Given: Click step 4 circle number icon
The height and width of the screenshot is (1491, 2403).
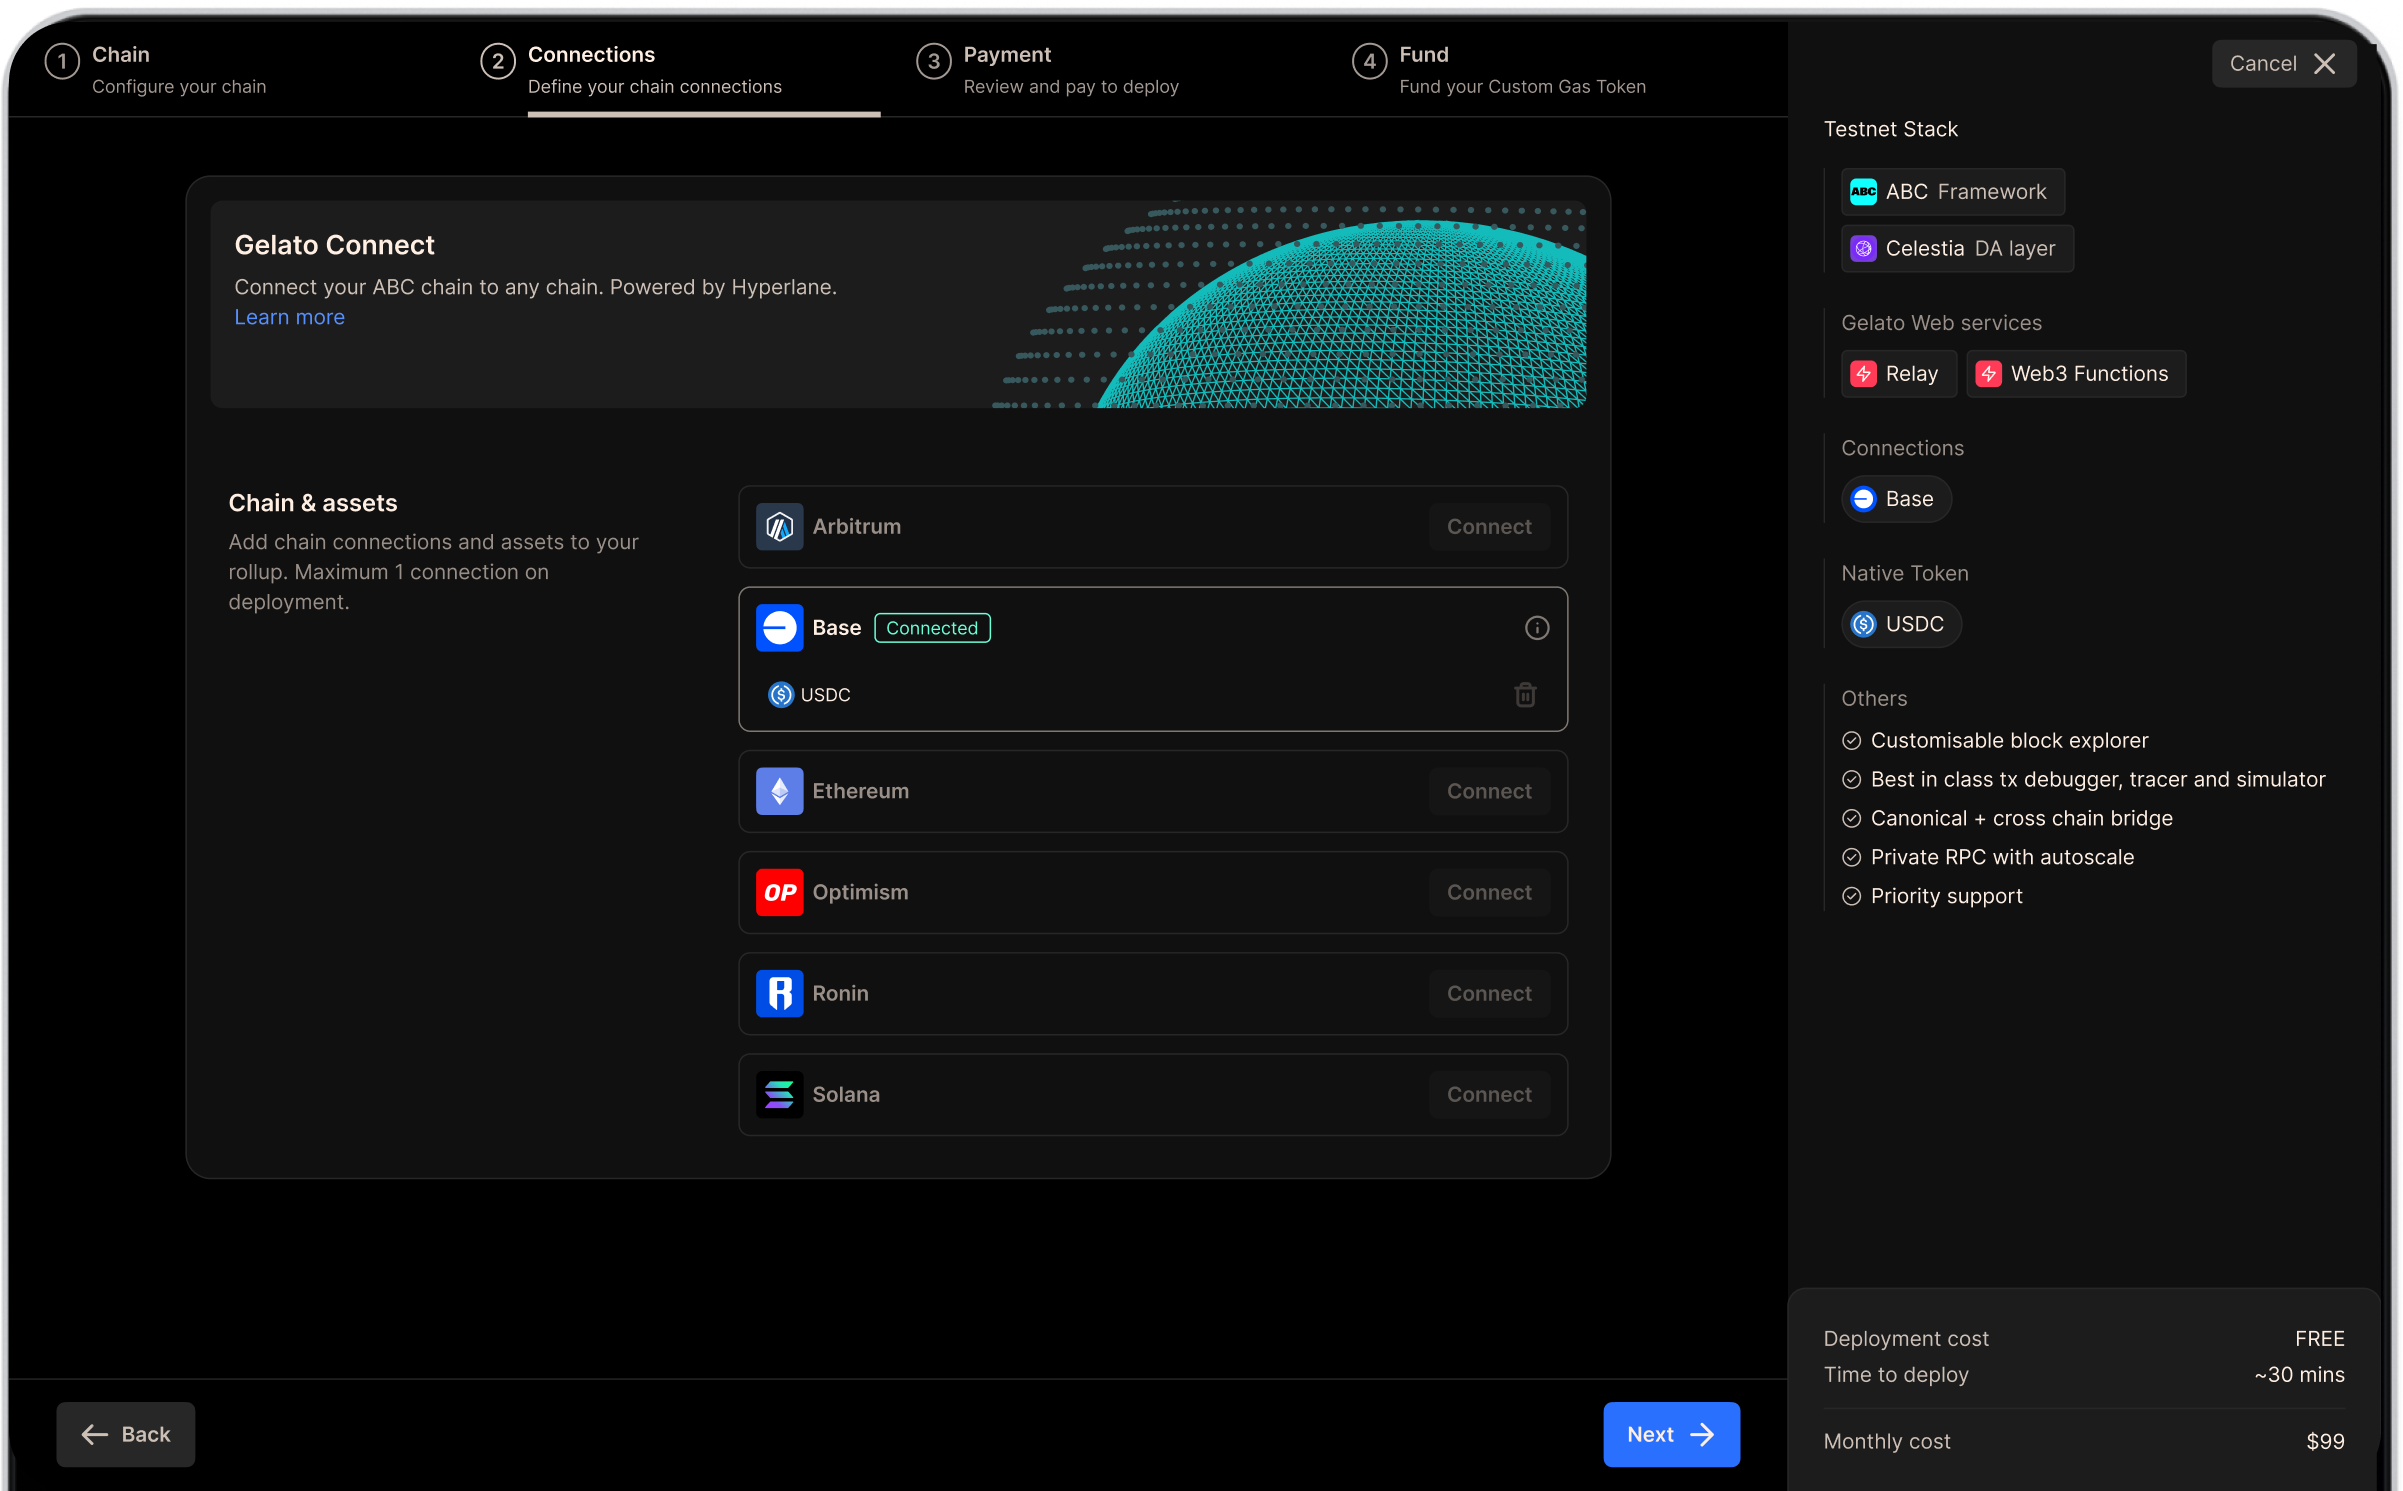Looking at the screenshot, I should [x=1369, y=62].
